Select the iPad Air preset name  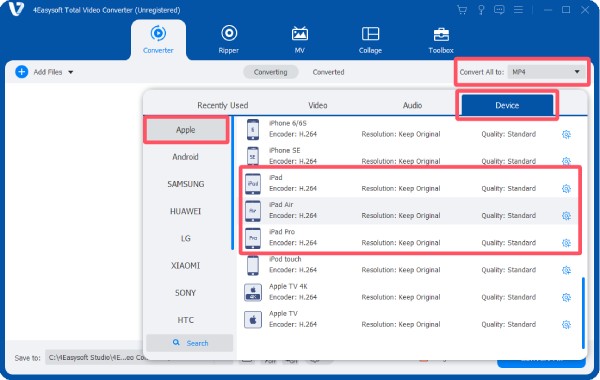pyautogui.click(x=281, y=205)
